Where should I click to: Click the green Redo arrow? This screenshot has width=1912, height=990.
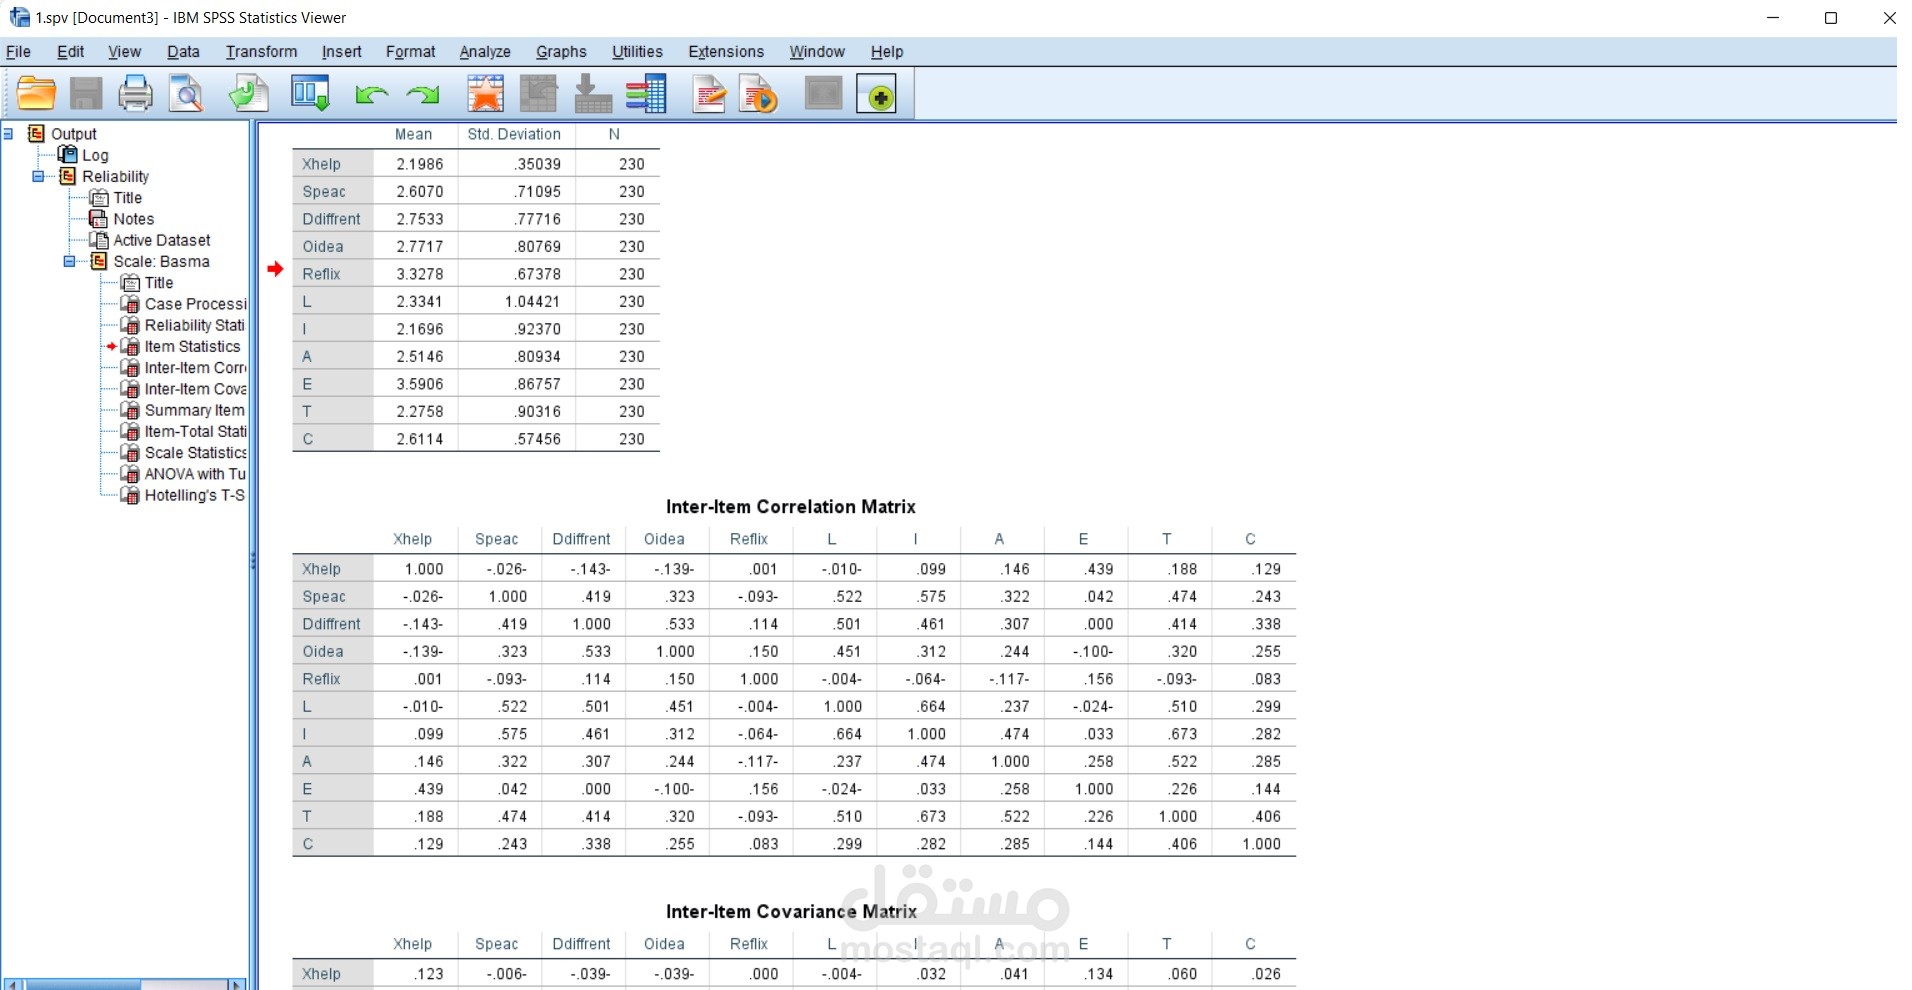pyautogui.click(x=423, y=95)
